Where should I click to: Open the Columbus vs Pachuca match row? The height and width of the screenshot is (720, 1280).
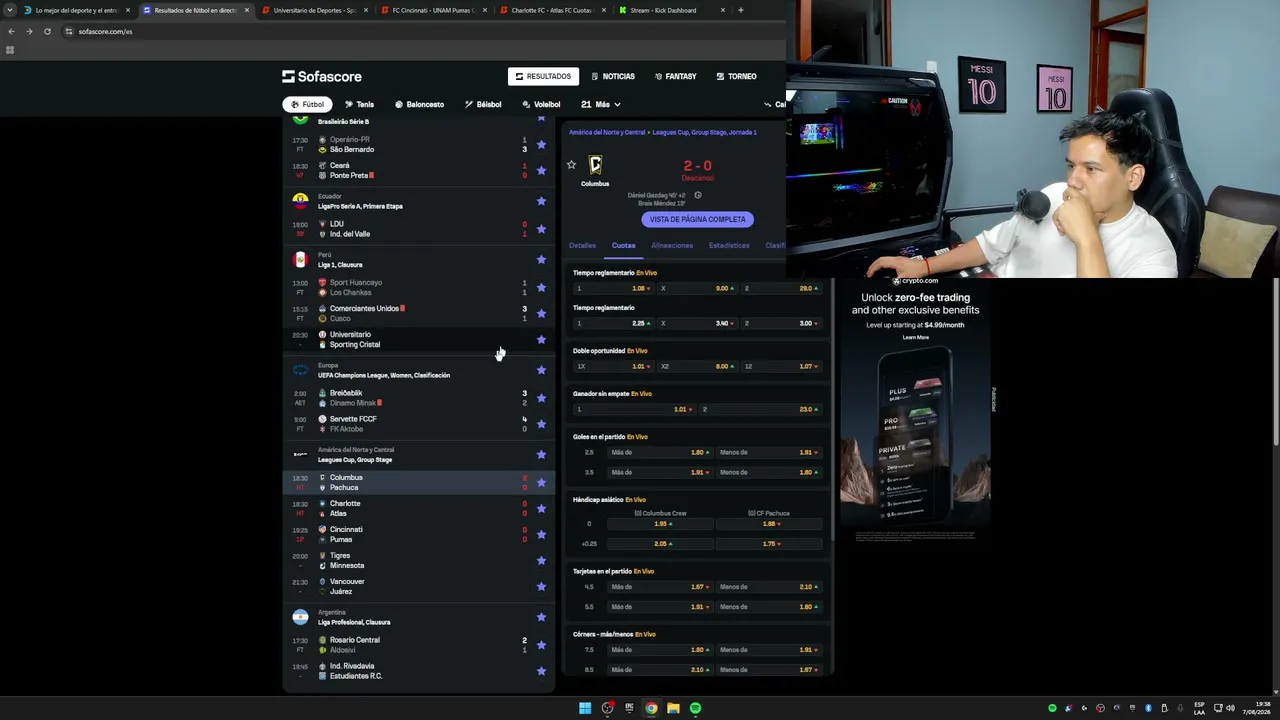[x=419, y=482]
